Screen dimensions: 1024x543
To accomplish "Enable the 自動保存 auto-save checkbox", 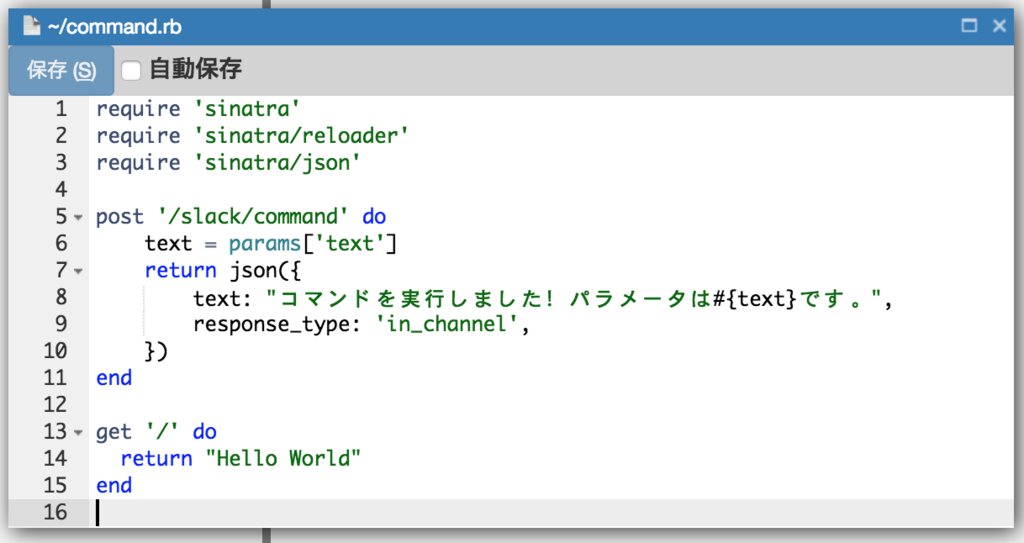I will coord(131,71).
